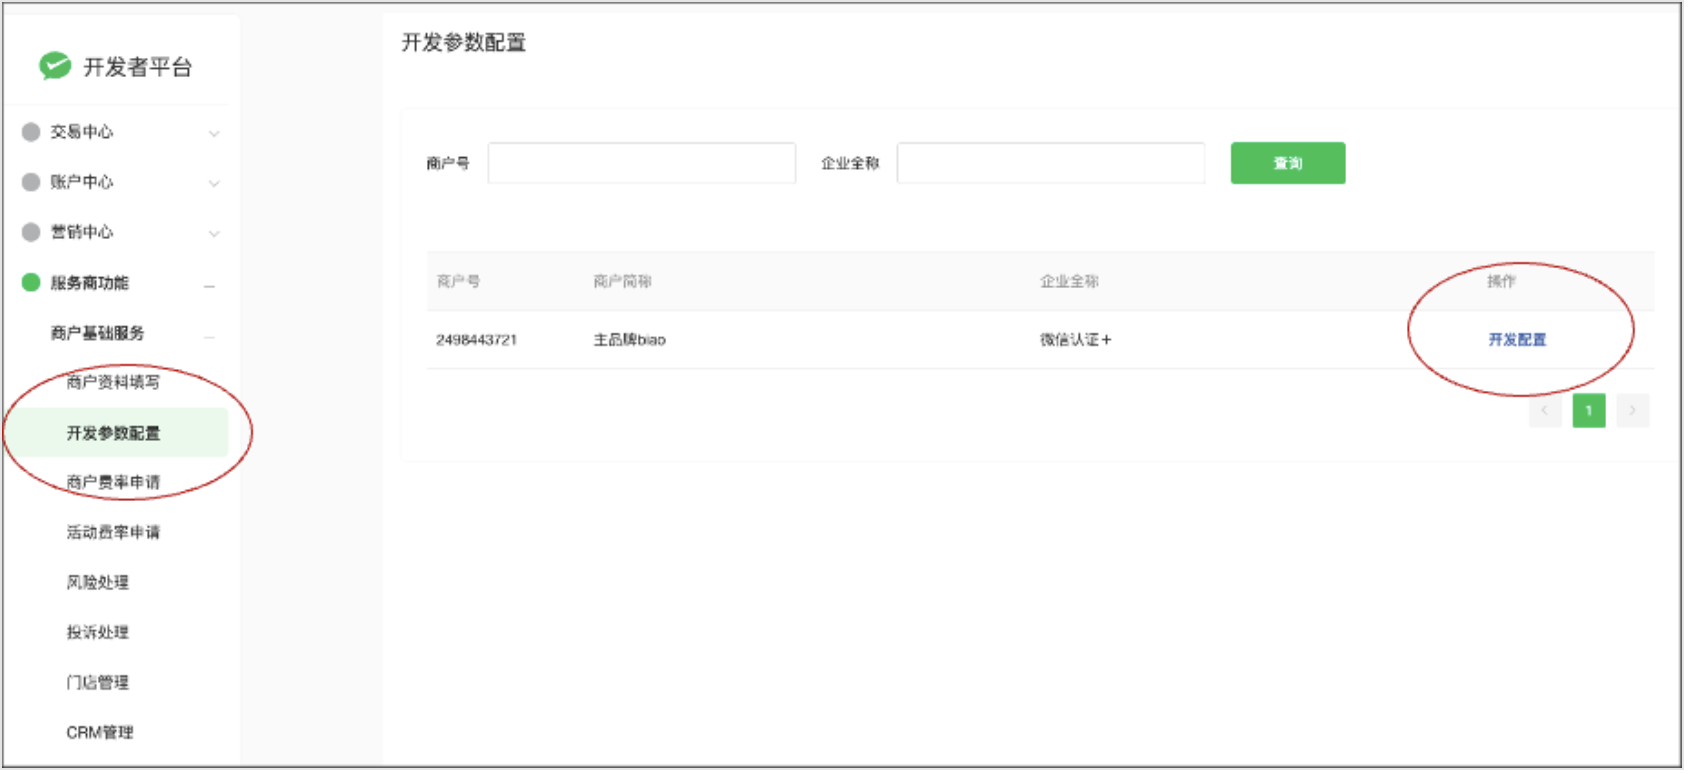Focus the 企业全称 input field
Screen dimensions: 1690x774
(x=1050, y=163)
